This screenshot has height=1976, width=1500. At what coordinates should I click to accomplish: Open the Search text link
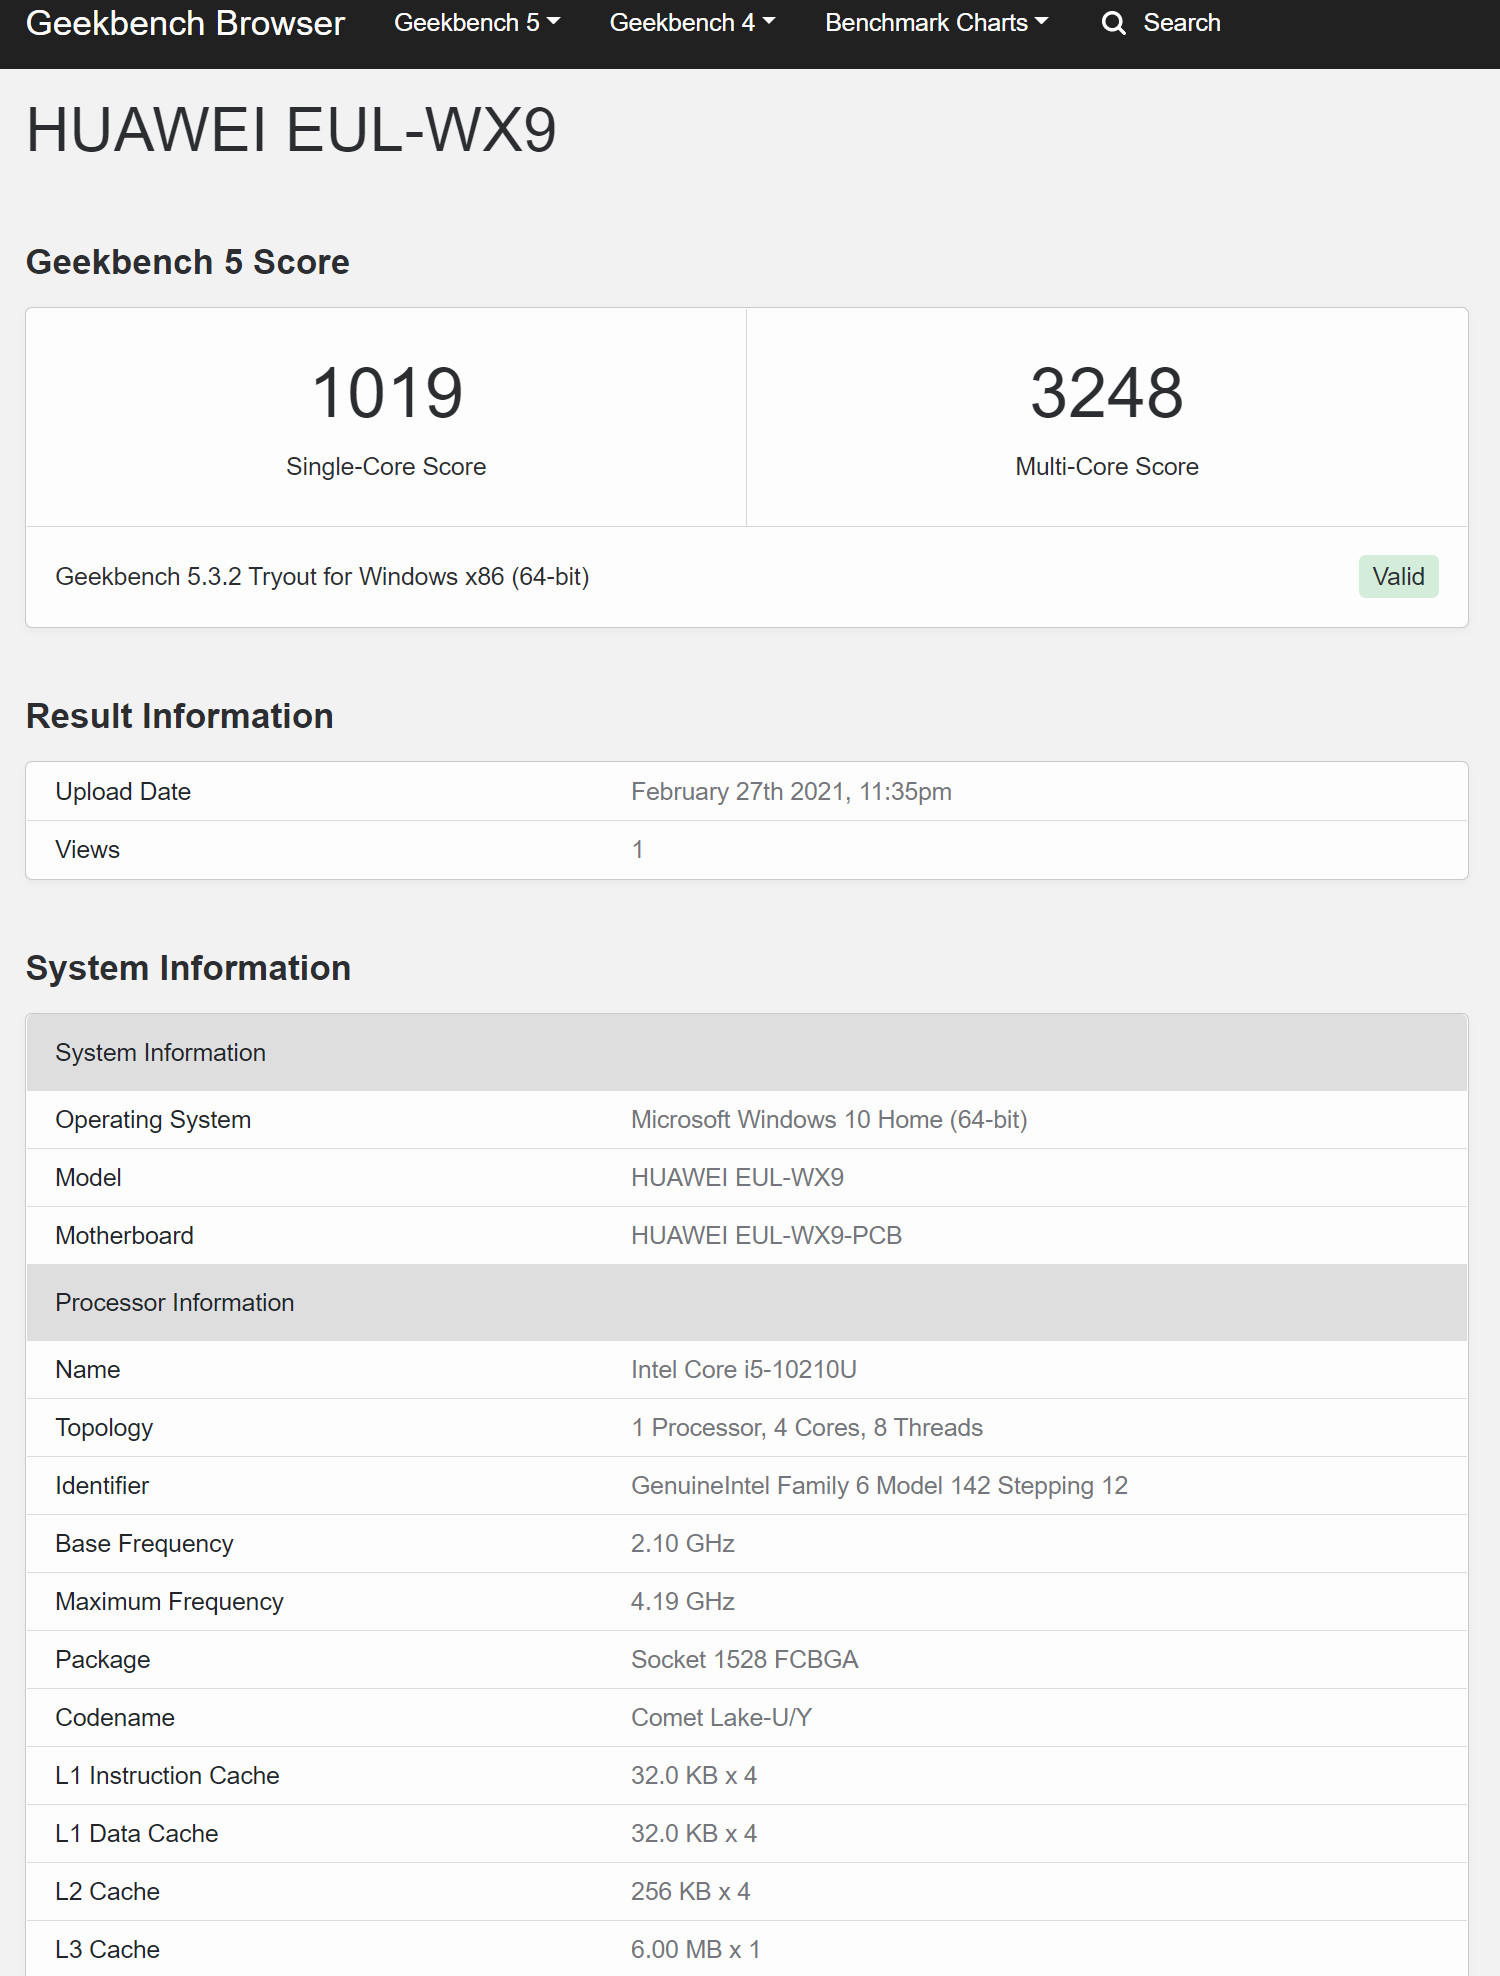point(1181,23)
